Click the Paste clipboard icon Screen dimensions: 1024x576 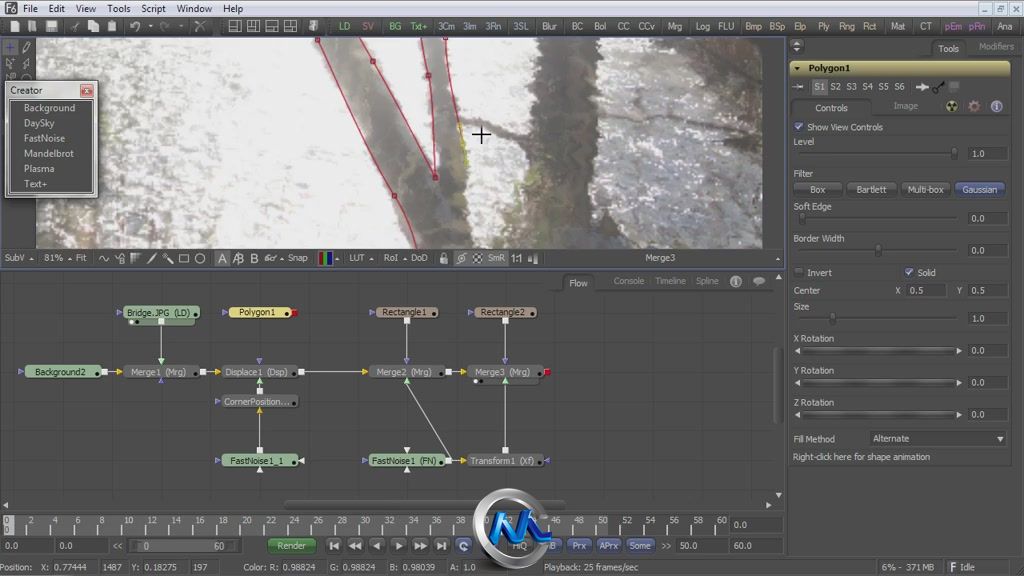112,26
